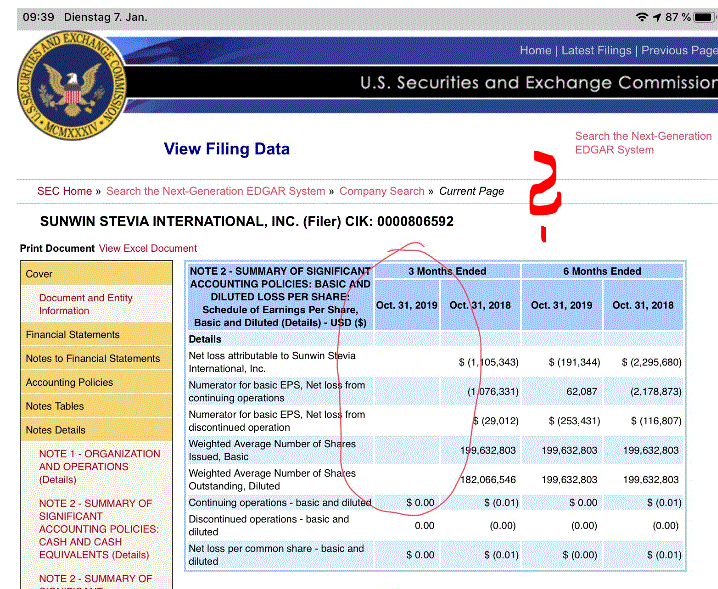The image size is (718, 589).
Task: Click the View Filing Data heading
Action: coord(227,149)
